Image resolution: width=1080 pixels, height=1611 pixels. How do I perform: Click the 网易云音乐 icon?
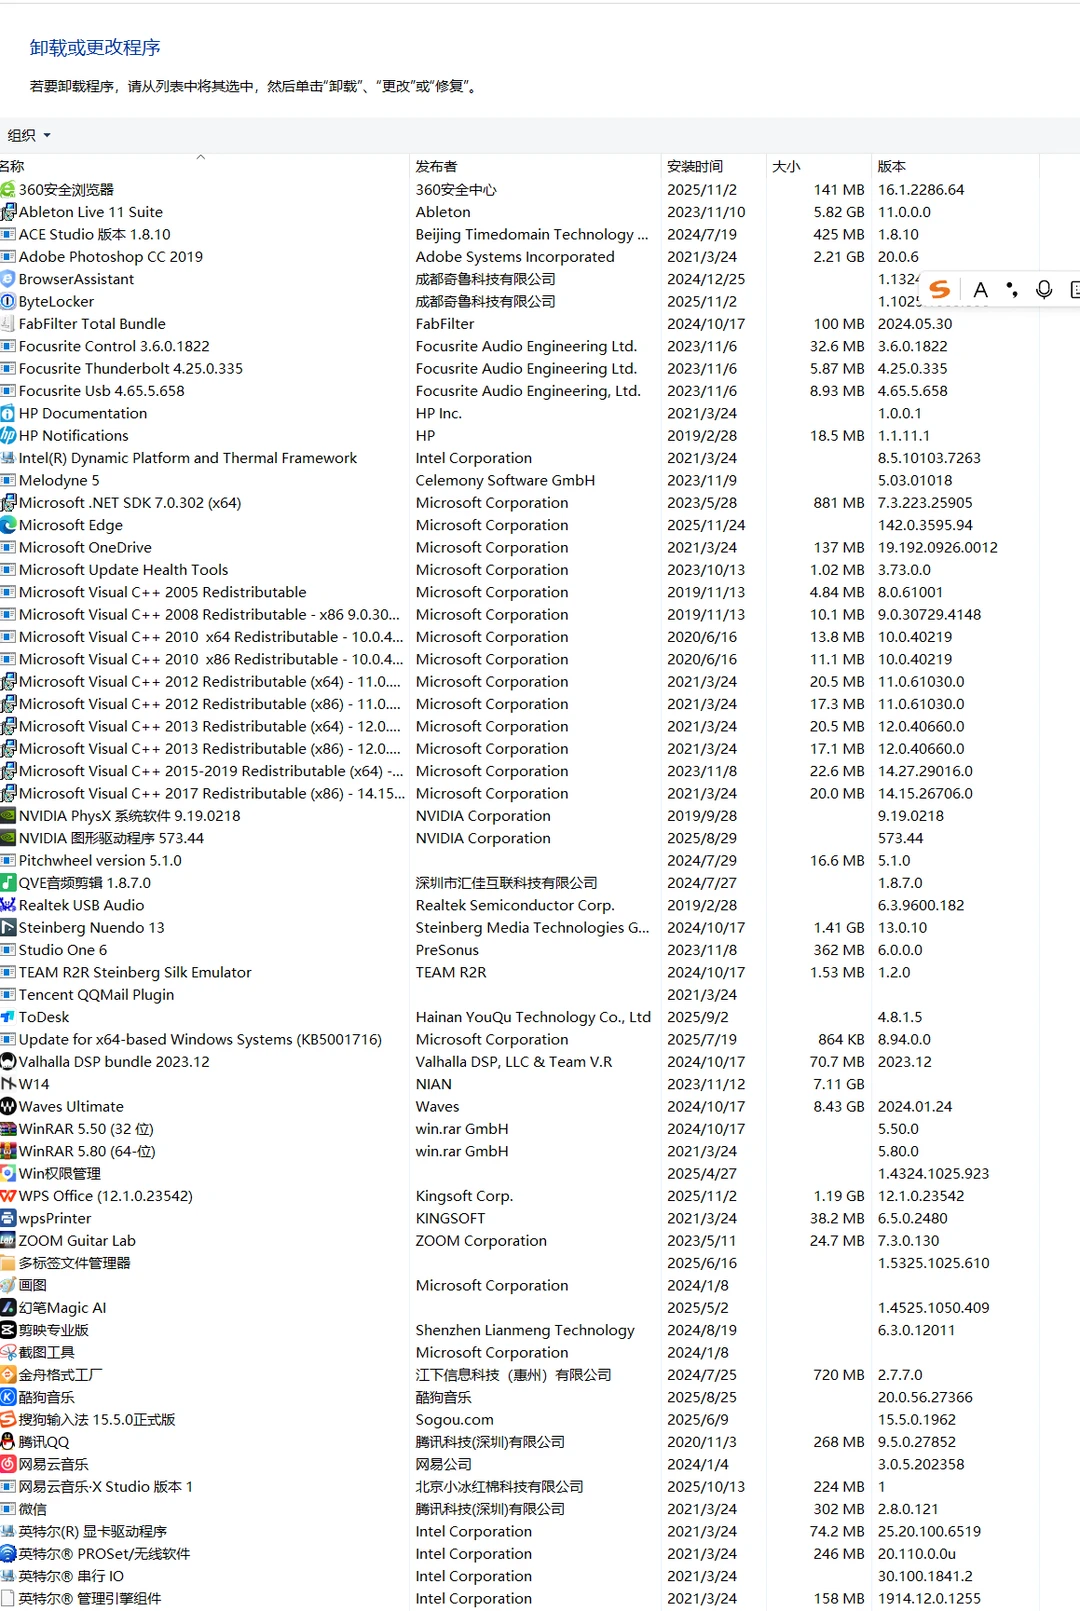pos(8,1464)
